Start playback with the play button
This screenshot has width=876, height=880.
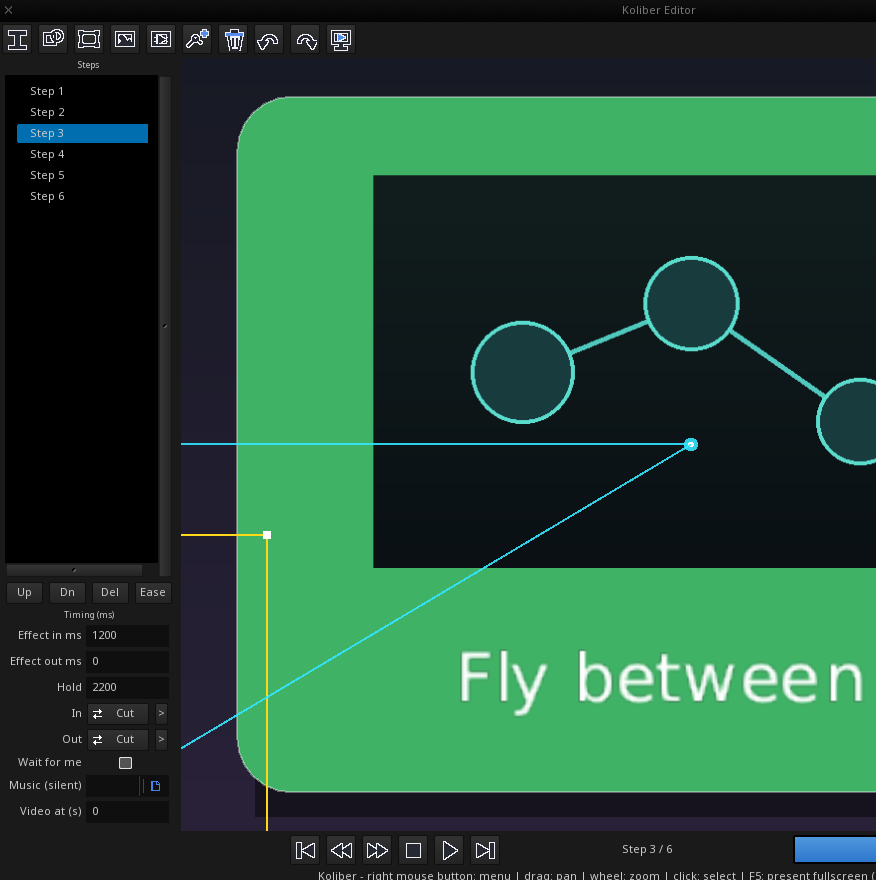[450, 850]
